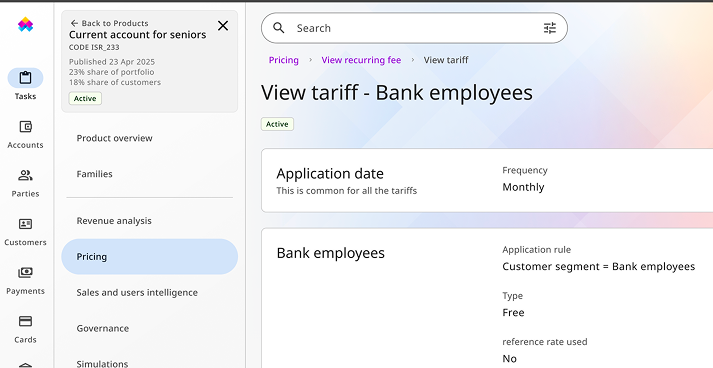Click the app logo in the sidebar
713x368 pixels.
click(25, 25)
